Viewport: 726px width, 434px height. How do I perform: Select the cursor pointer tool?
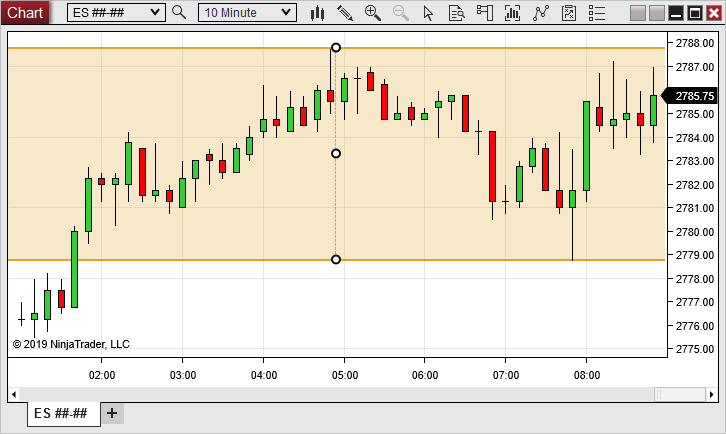tap(429, 13)
